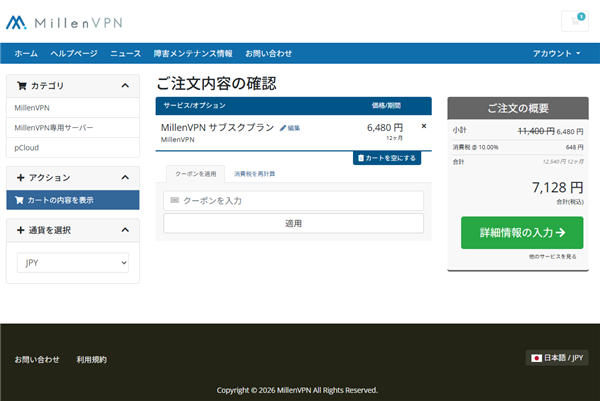Click footer 利用規約 link
This screenshot has width=600, height=401.
tap(91, 360)
